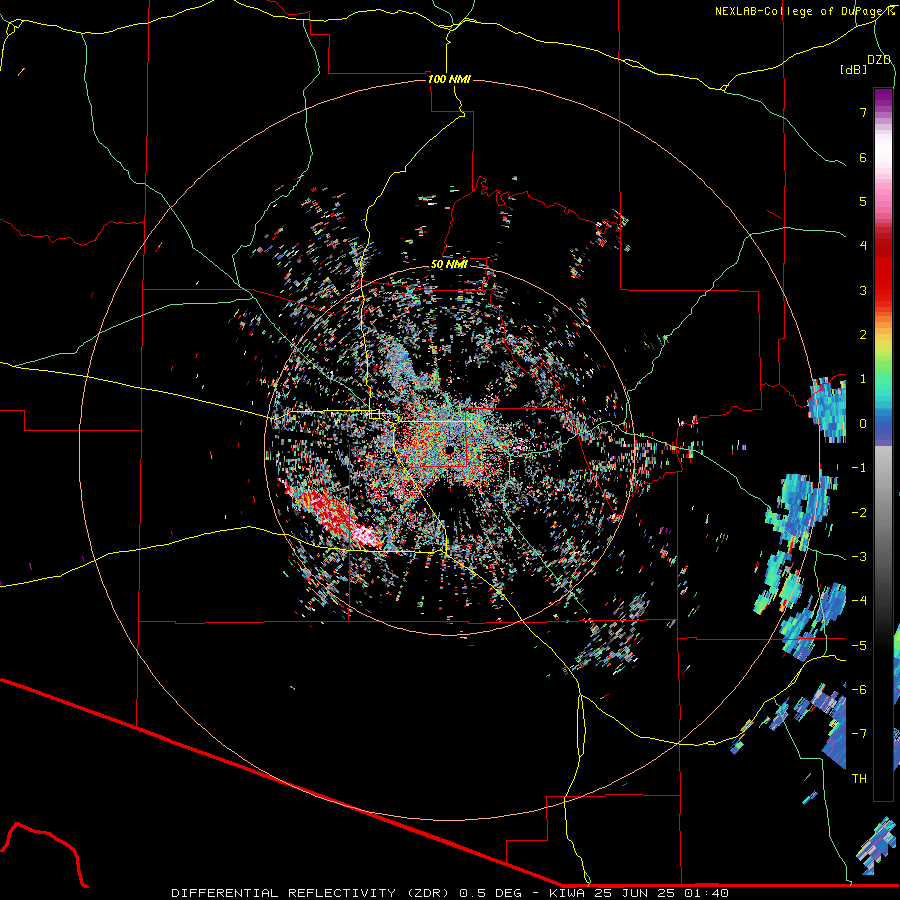Click the -7 value on color scale
The width and height of the screenshot is (900, 900).
click(x=859, y=734)
